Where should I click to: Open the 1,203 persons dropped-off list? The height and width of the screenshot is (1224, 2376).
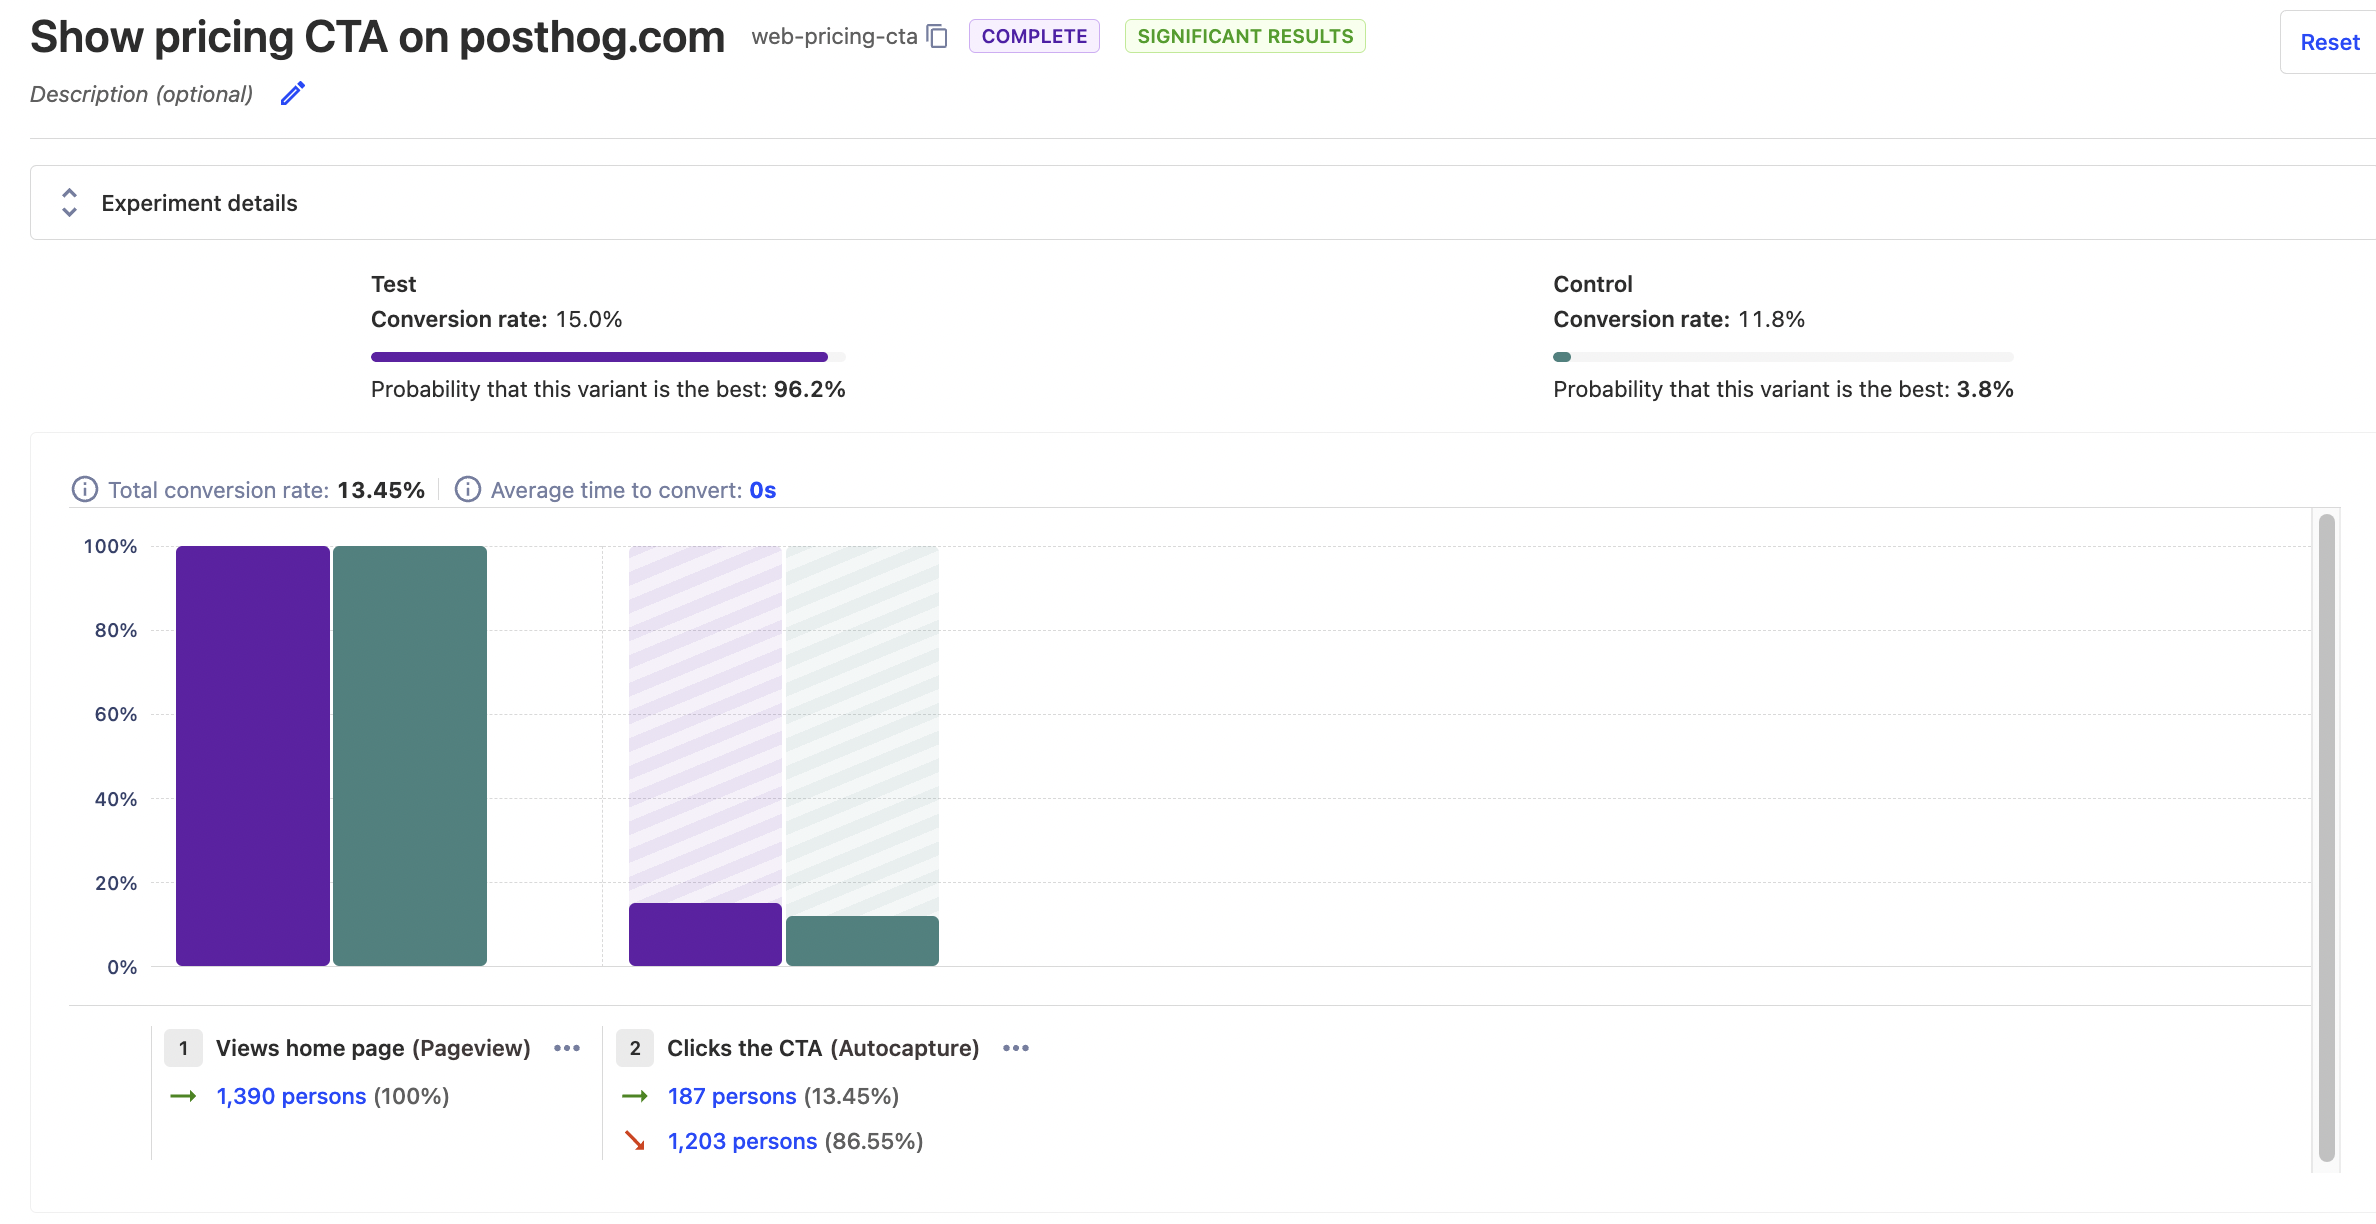tap(742, 1141)
